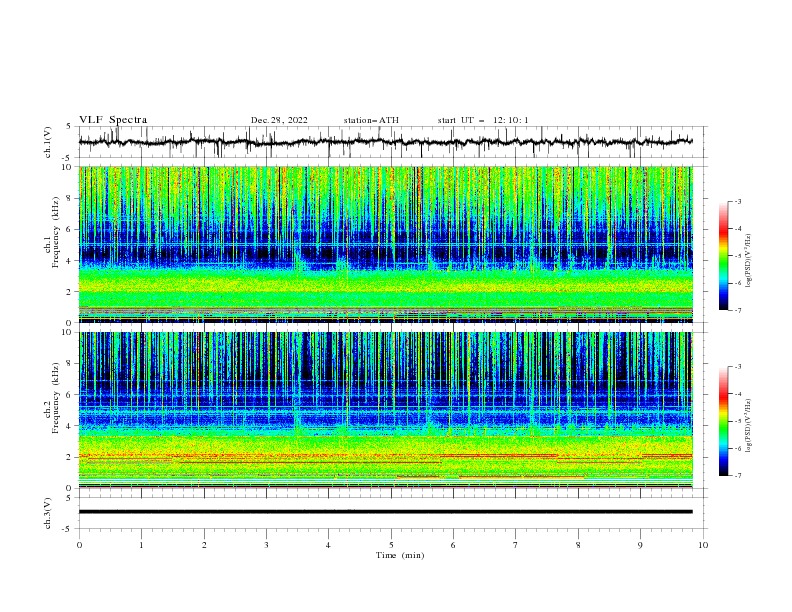The image size is (792, 612).
Task: Click the "station=ATH" header label
Action: point(371,120)
